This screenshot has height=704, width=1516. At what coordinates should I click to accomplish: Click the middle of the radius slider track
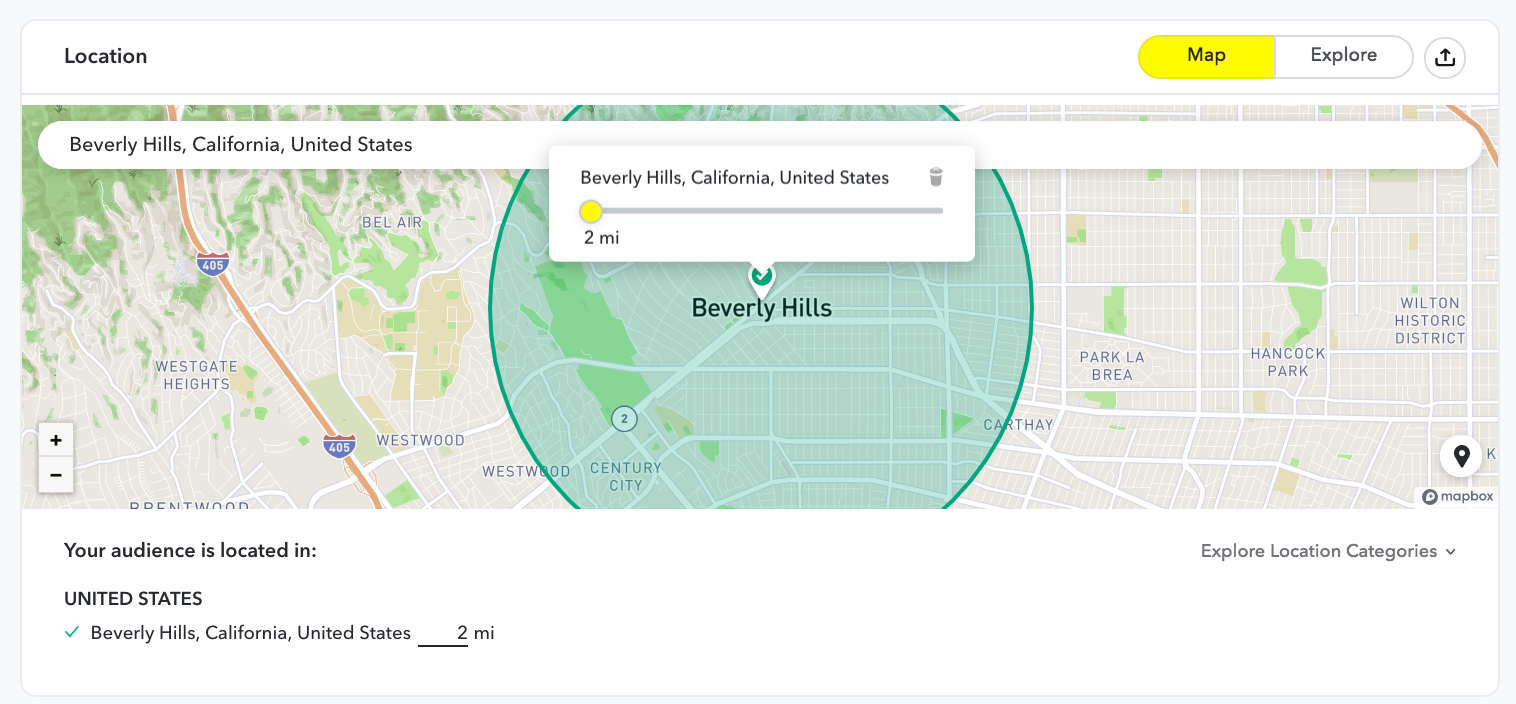tap(766, 211)
